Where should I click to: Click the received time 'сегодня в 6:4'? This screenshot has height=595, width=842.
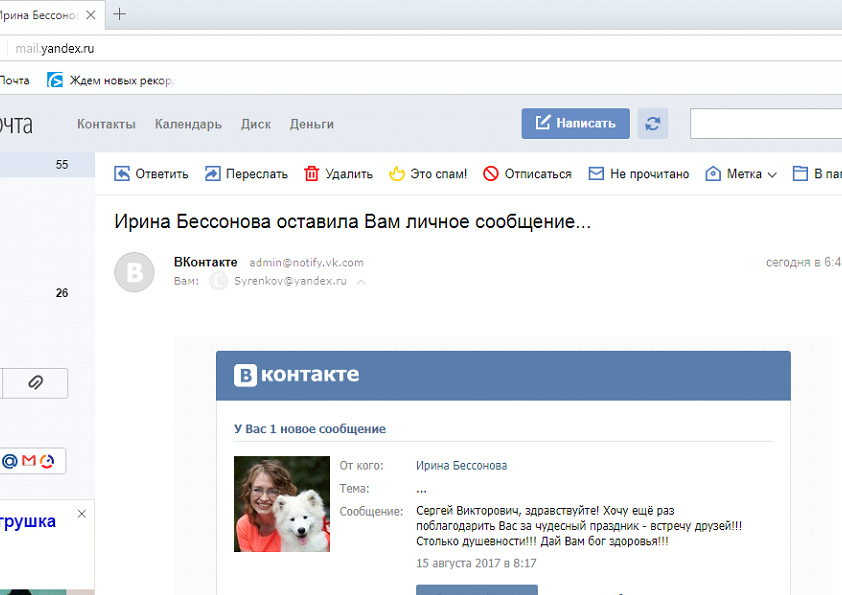(803, 262)
